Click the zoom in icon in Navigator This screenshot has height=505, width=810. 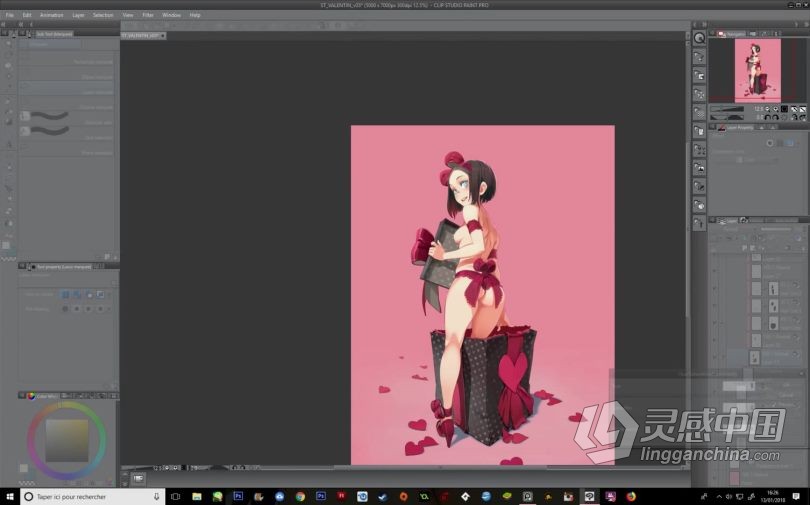[775, 109]
